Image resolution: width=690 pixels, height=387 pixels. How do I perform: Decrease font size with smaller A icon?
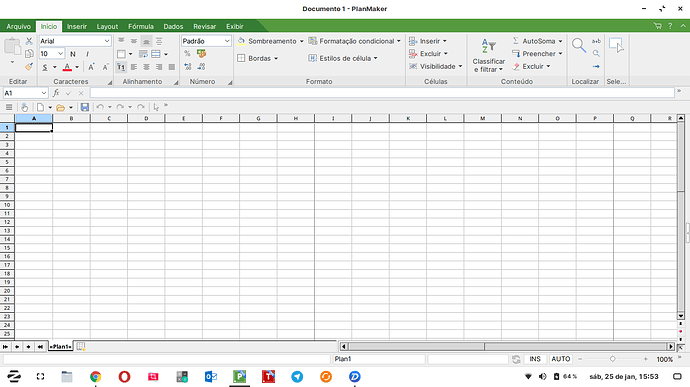pos(105,67)
